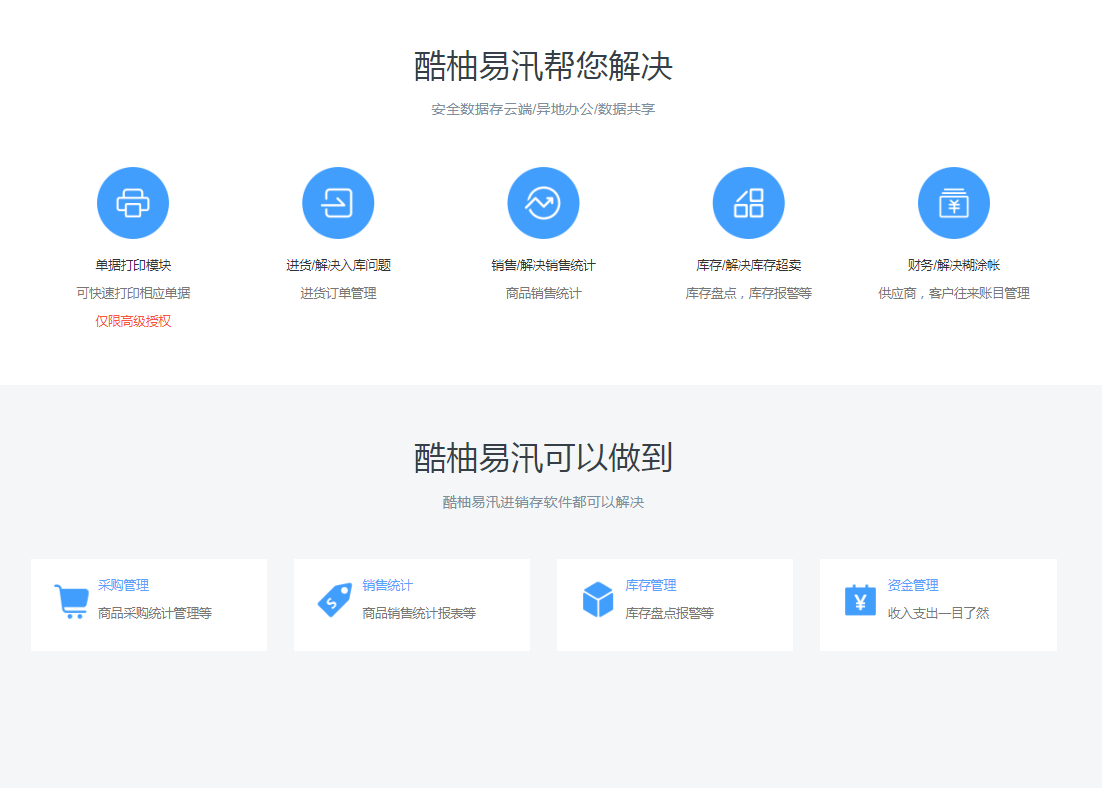Click the finance yen circle icon
Screen dimensions: 1102x788
coord(953,203)
